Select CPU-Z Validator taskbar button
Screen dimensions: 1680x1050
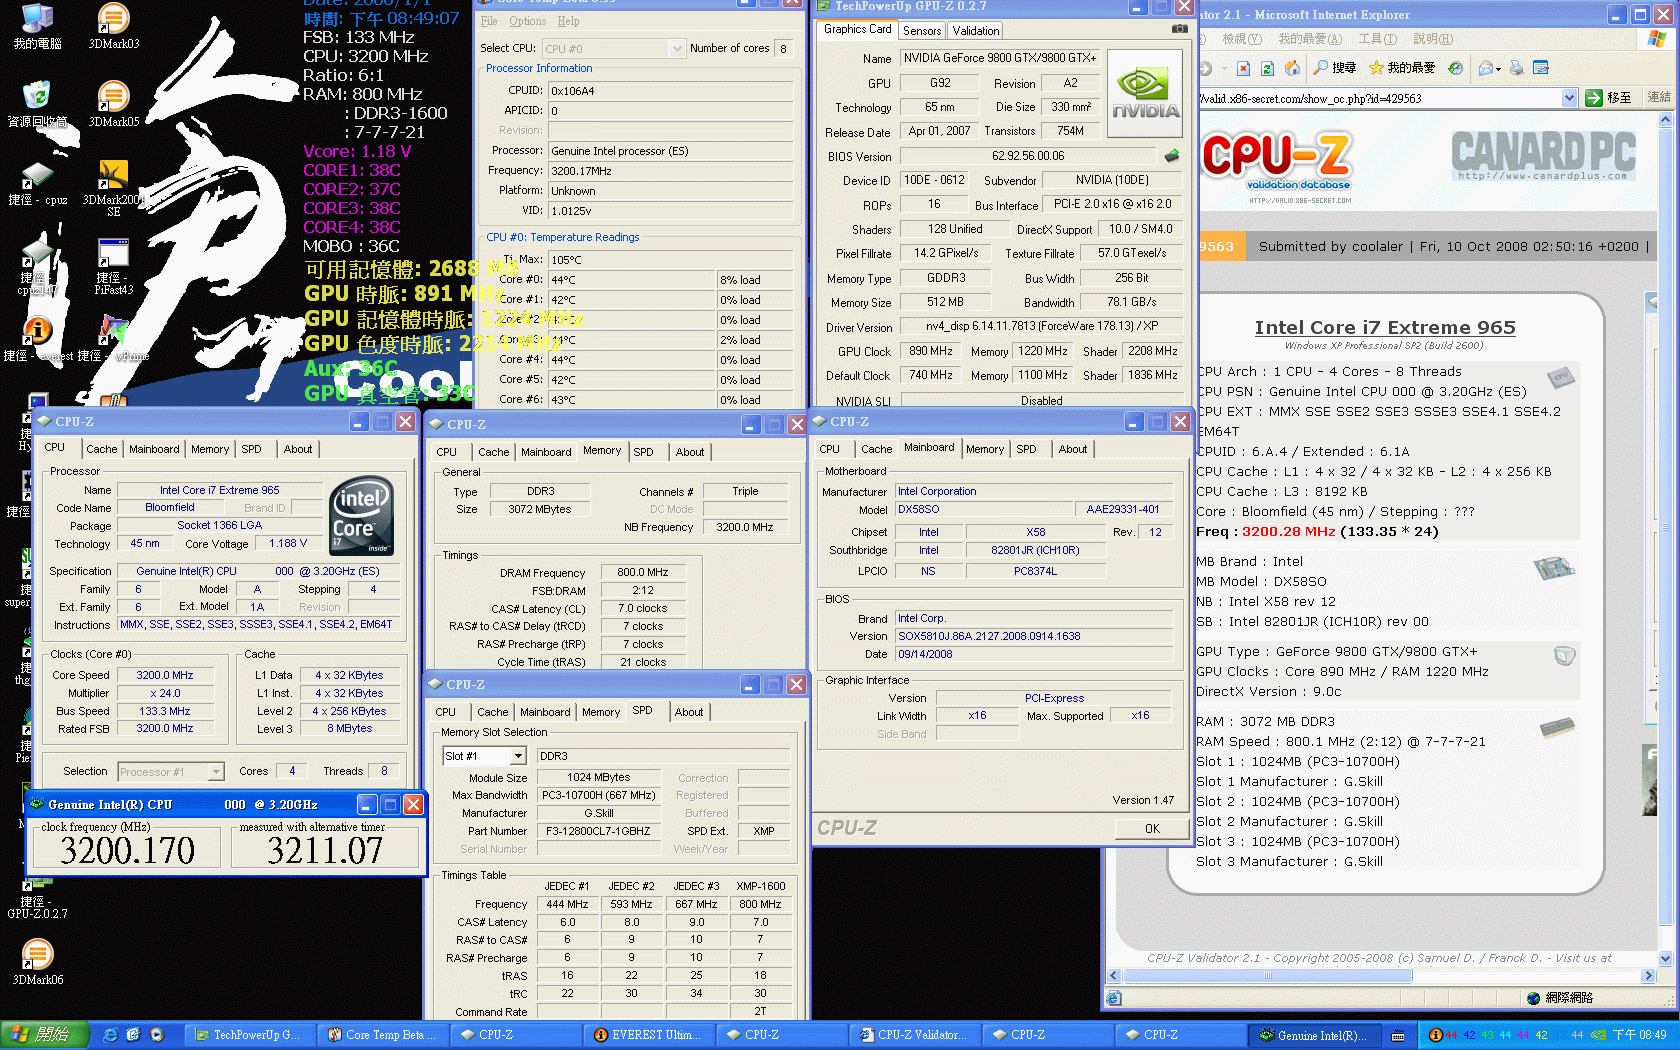[x=915, y=1035]
